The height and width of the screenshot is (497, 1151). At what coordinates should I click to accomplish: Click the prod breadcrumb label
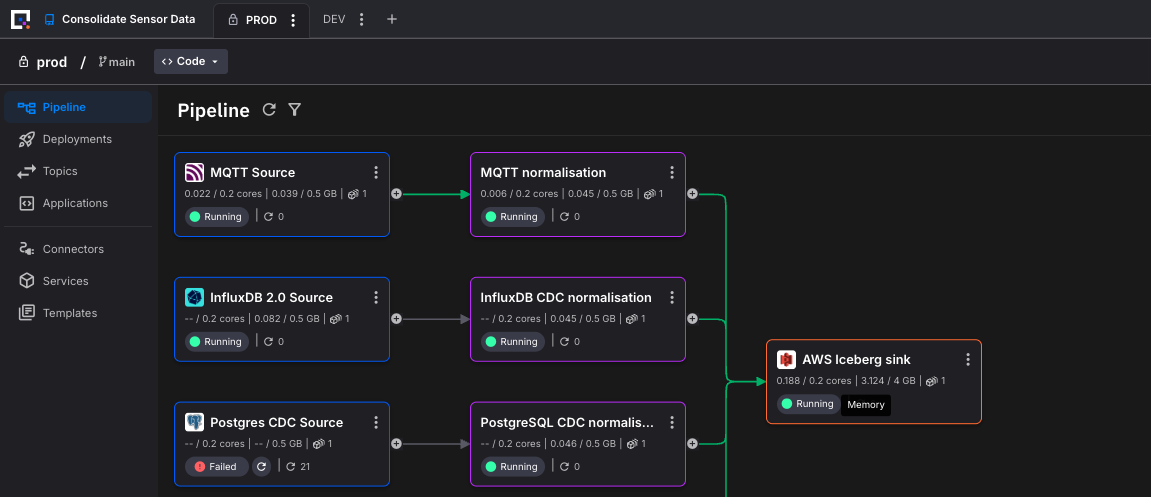tap(51, 62)
